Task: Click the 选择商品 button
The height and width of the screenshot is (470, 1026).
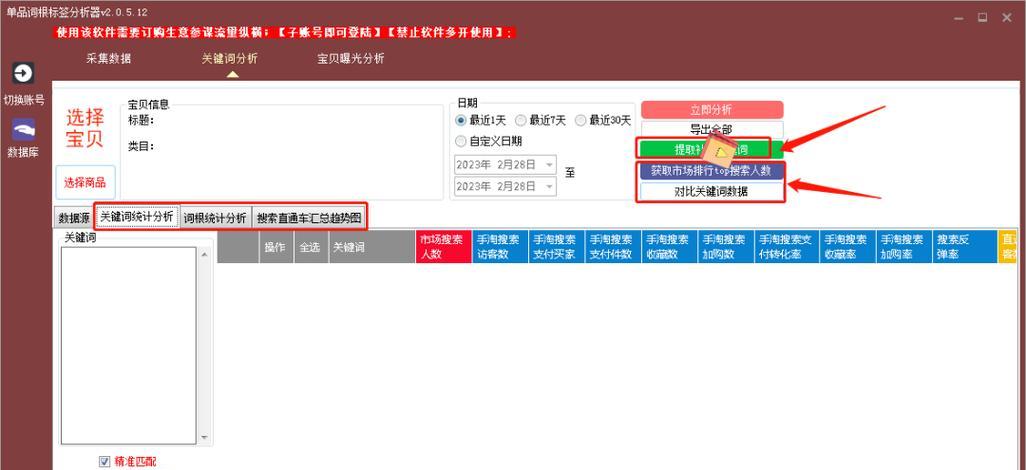Action: 85,183
